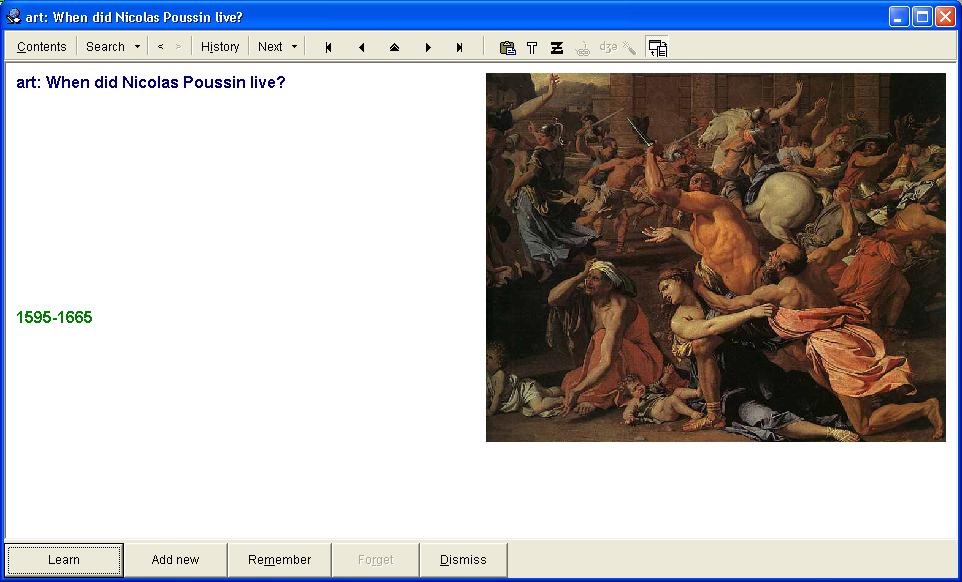The image size is (962, 582).
Task: Open the History view
Action: click(220, 47)
